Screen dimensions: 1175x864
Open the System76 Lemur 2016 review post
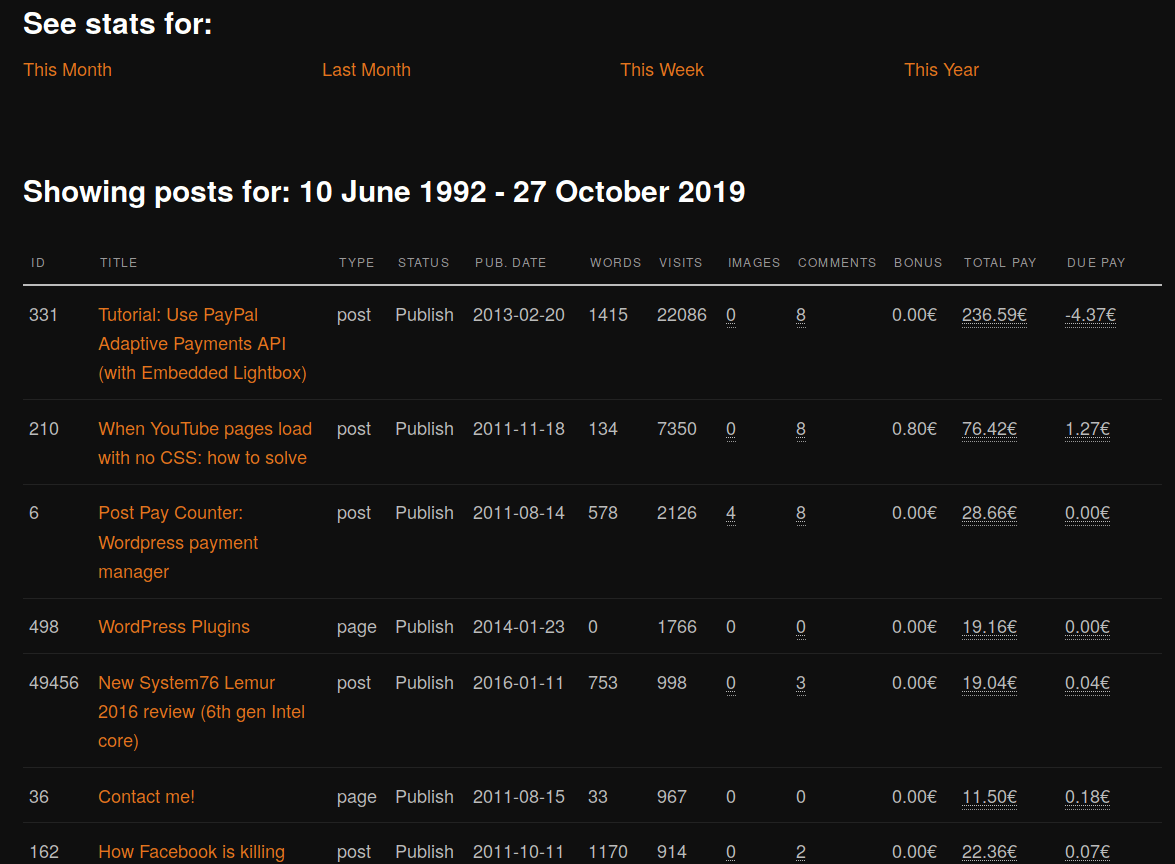coord(202,712)
